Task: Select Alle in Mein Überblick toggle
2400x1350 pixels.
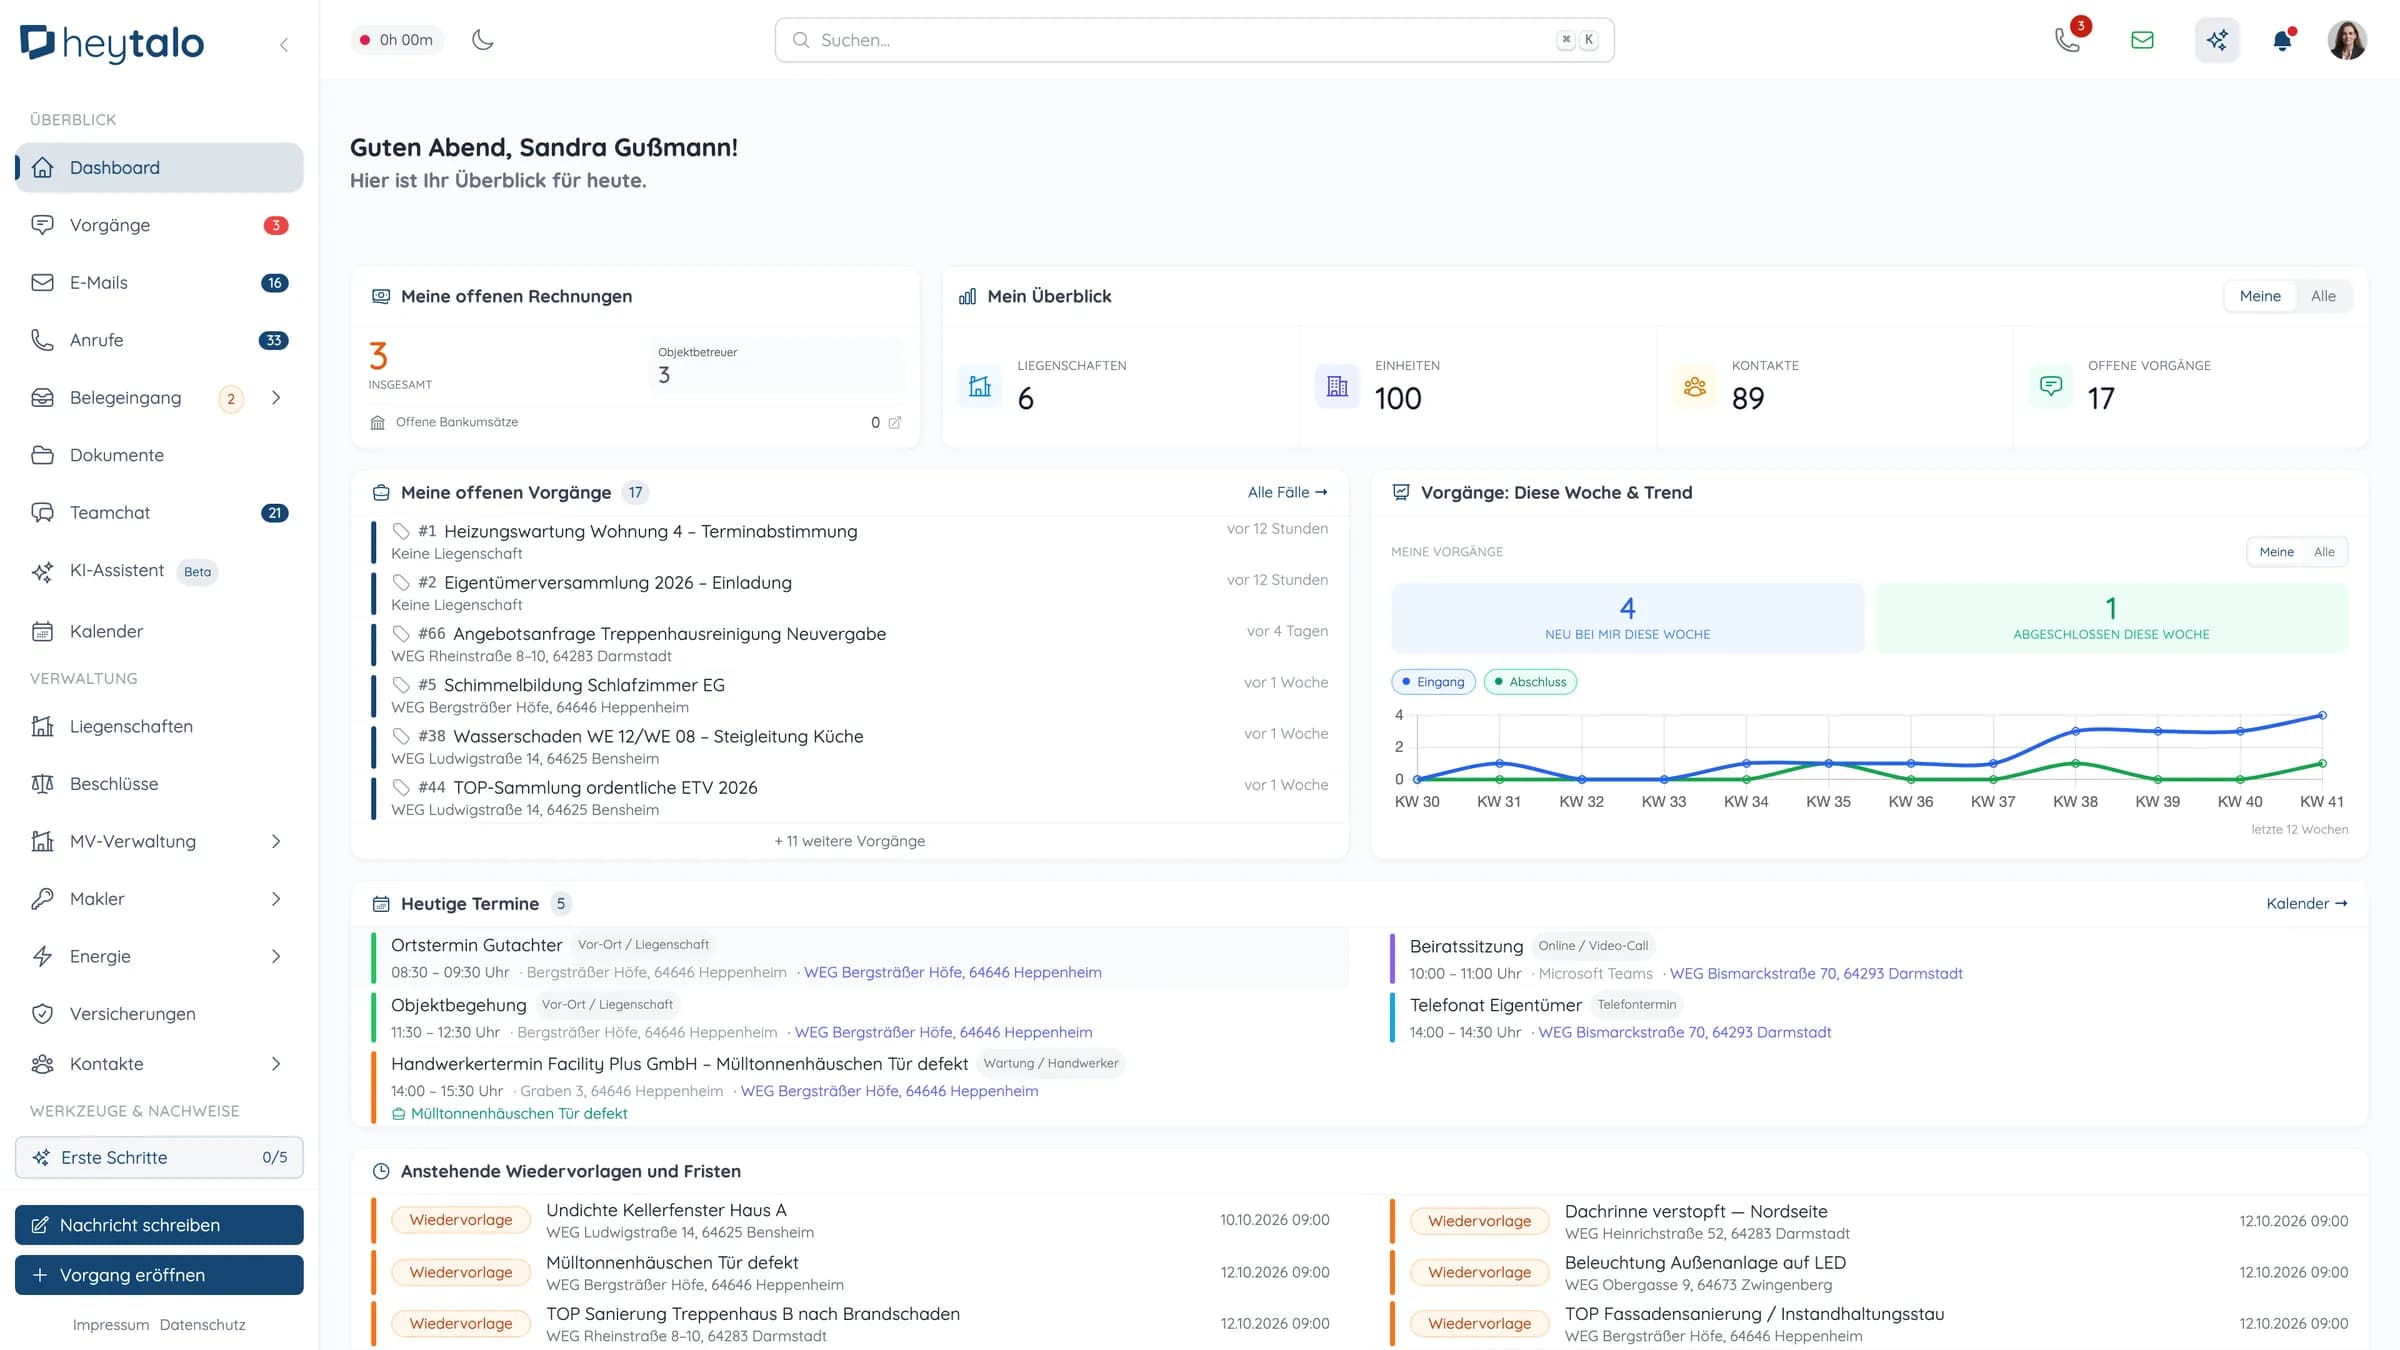Action: click(2323, 296)
